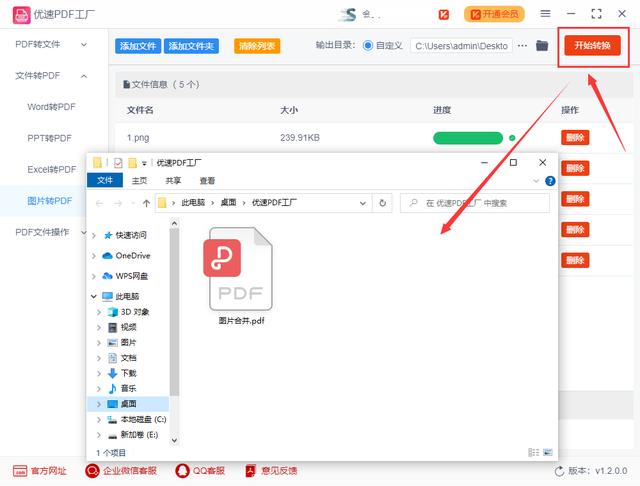Open the 主页 ribbon tab

coord(139,180)
